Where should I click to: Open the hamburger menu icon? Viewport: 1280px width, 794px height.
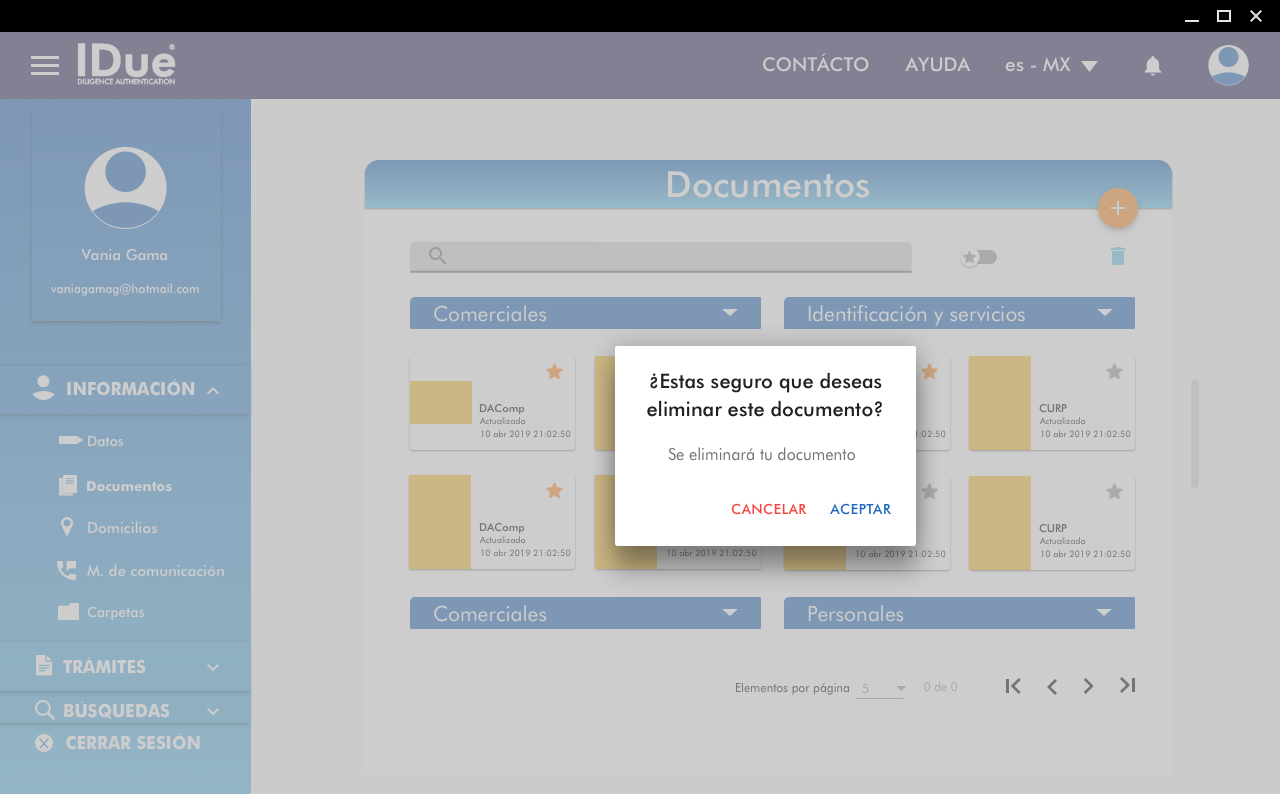tap(45, 66)
